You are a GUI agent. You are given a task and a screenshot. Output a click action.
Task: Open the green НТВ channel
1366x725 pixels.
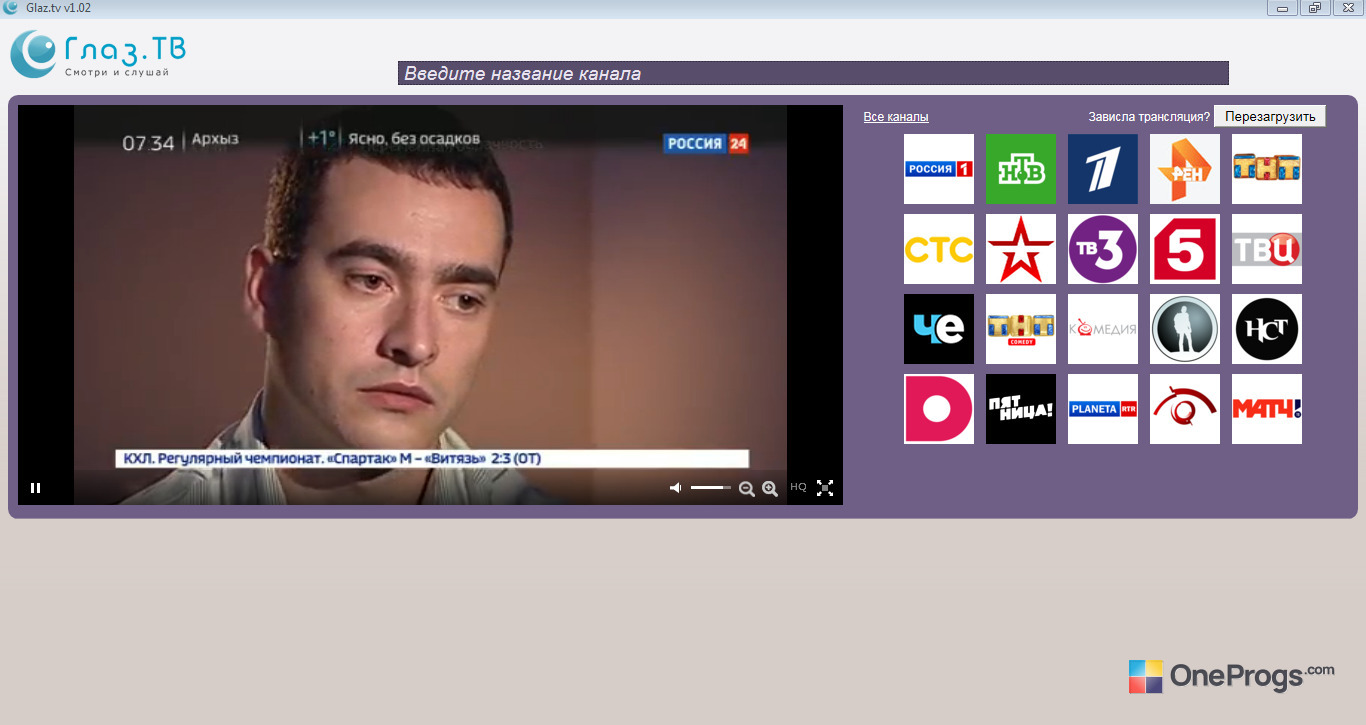tap(1020, 169)
